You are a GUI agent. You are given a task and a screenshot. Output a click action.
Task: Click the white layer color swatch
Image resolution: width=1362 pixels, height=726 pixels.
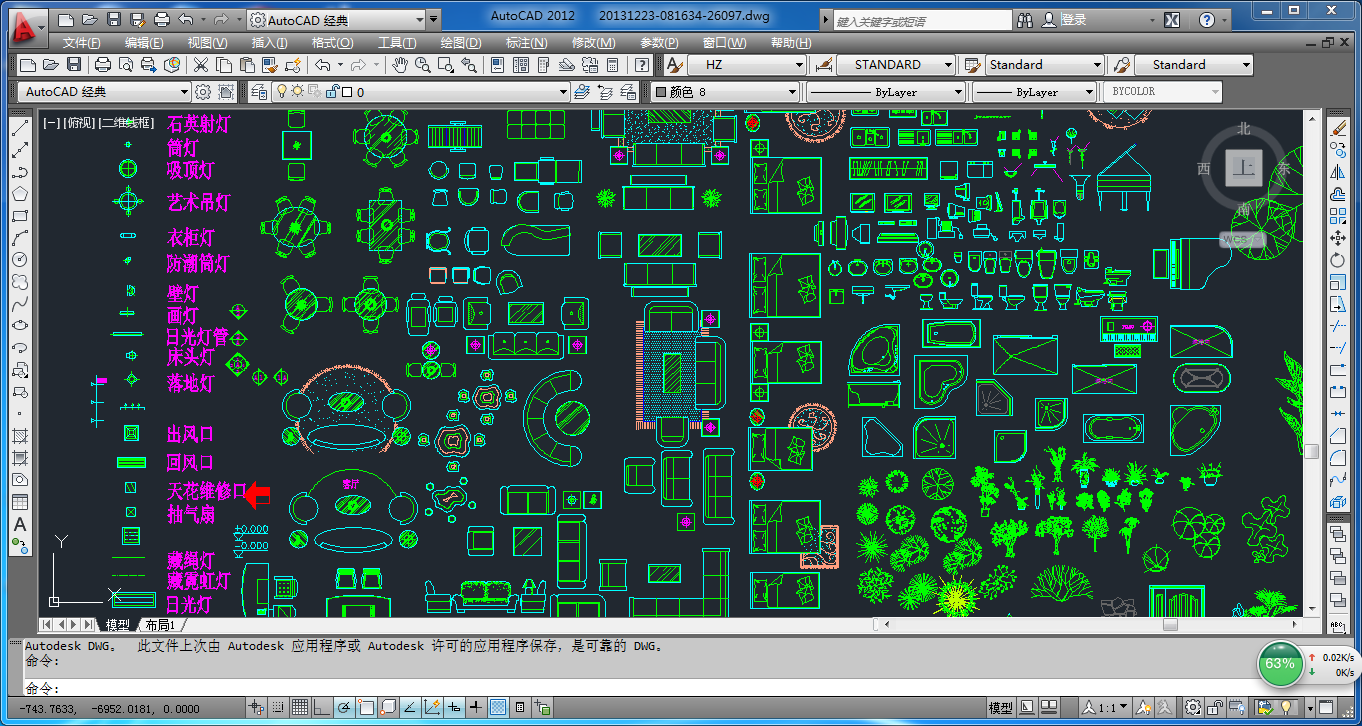(x=346, y=92)
